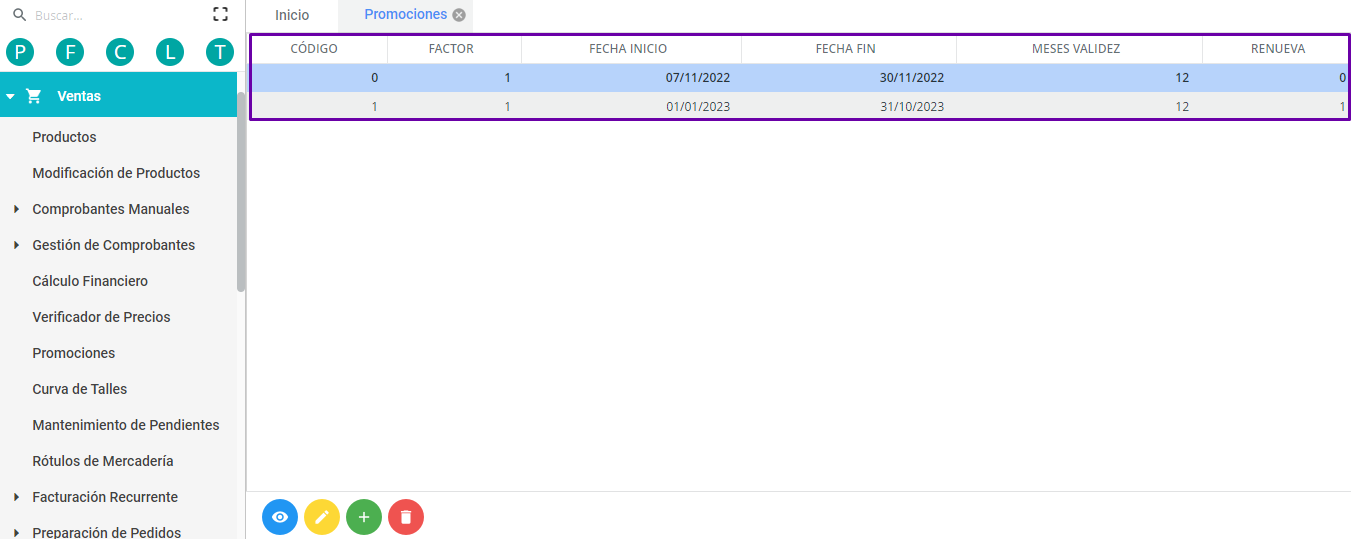Sort by CÓDIGO column header

pos(314,48)
